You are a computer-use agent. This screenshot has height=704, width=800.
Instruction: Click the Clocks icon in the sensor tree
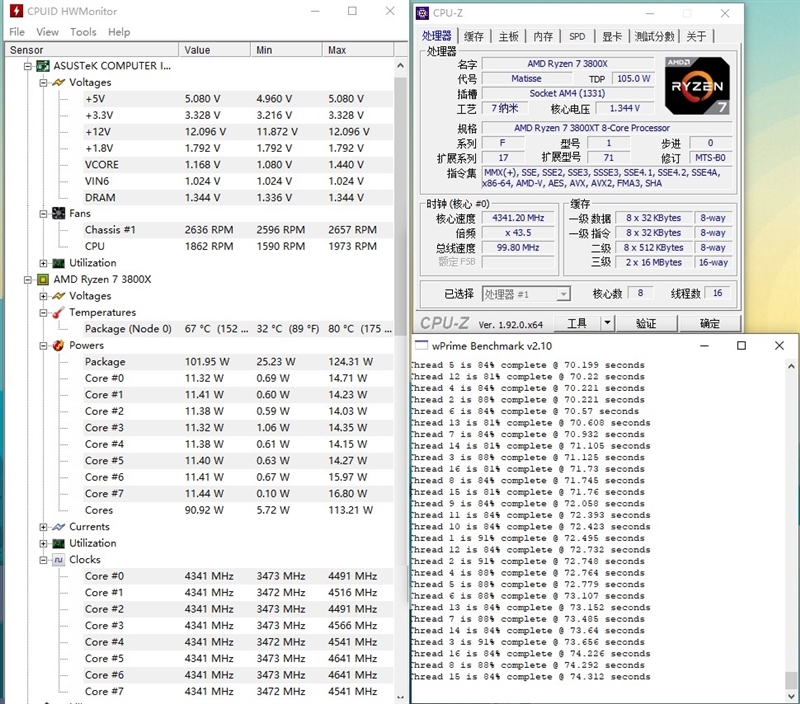click(57, 559)
